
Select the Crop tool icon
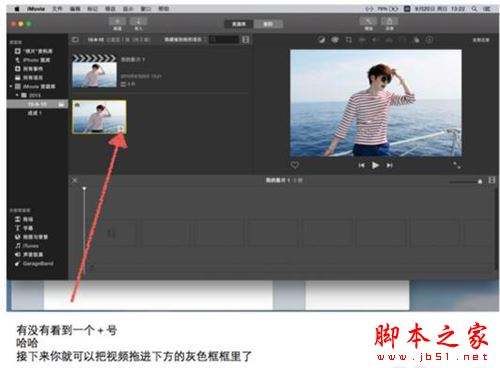349,40
